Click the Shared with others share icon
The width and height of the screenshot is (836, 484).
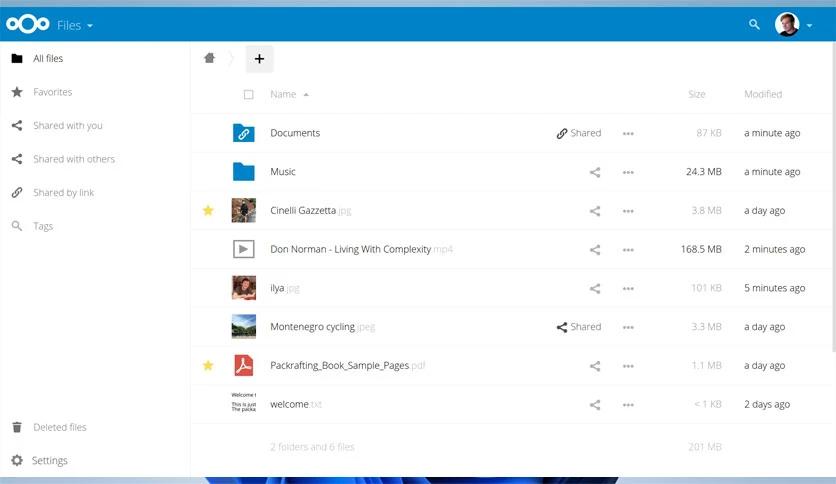[17, 159]
